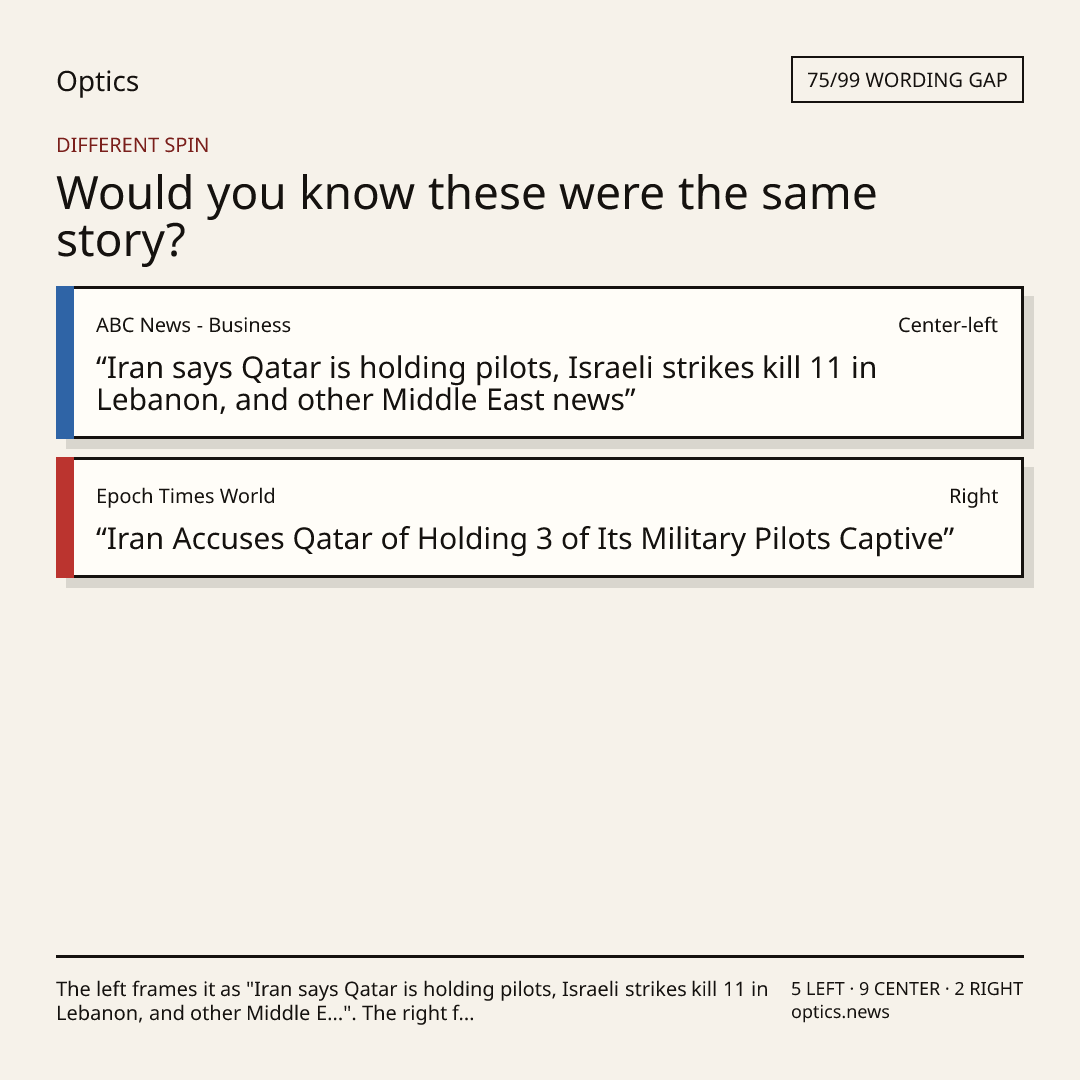Screen dimensions: 1080x1080
Task: Click the Optics logo text
Action: click(x=97, y=81)
